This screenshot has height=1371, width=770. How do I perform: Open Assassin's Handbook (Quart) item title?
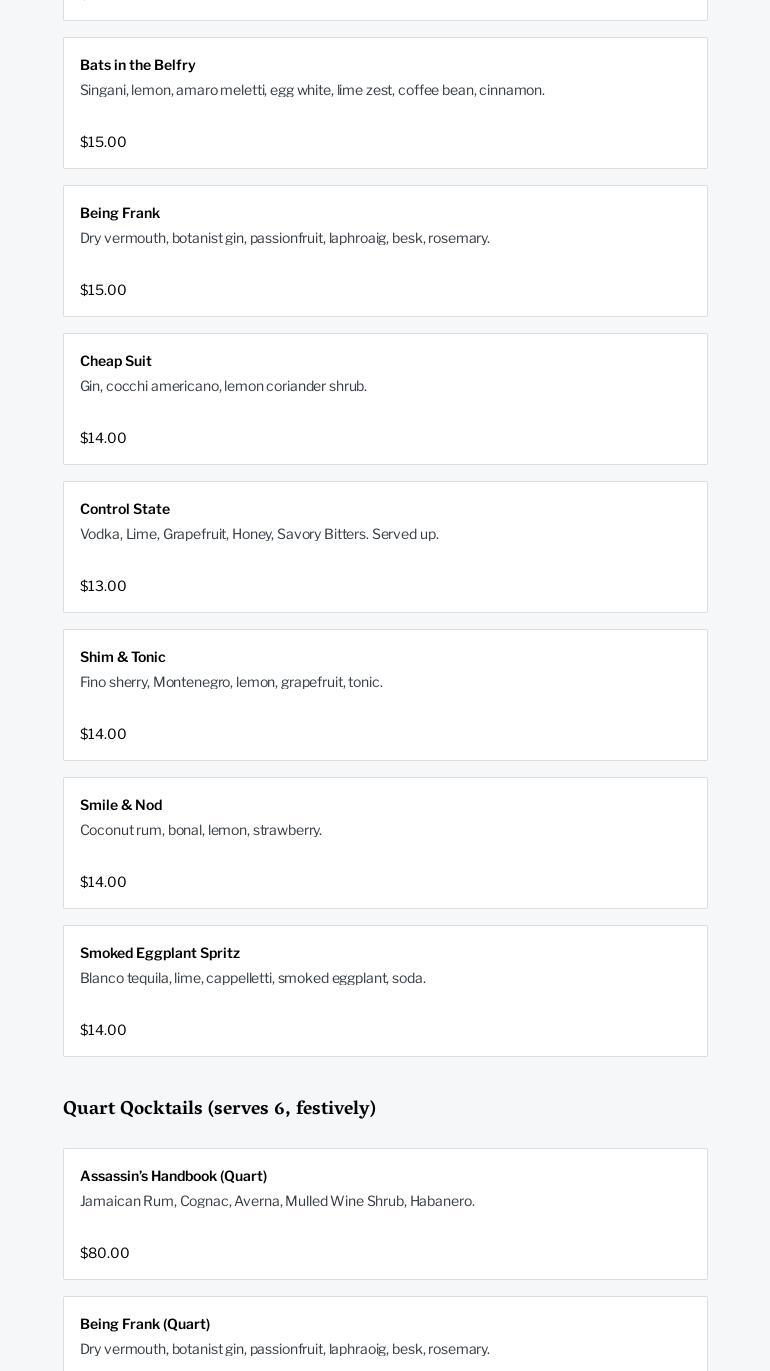[x=173, y=1176]
